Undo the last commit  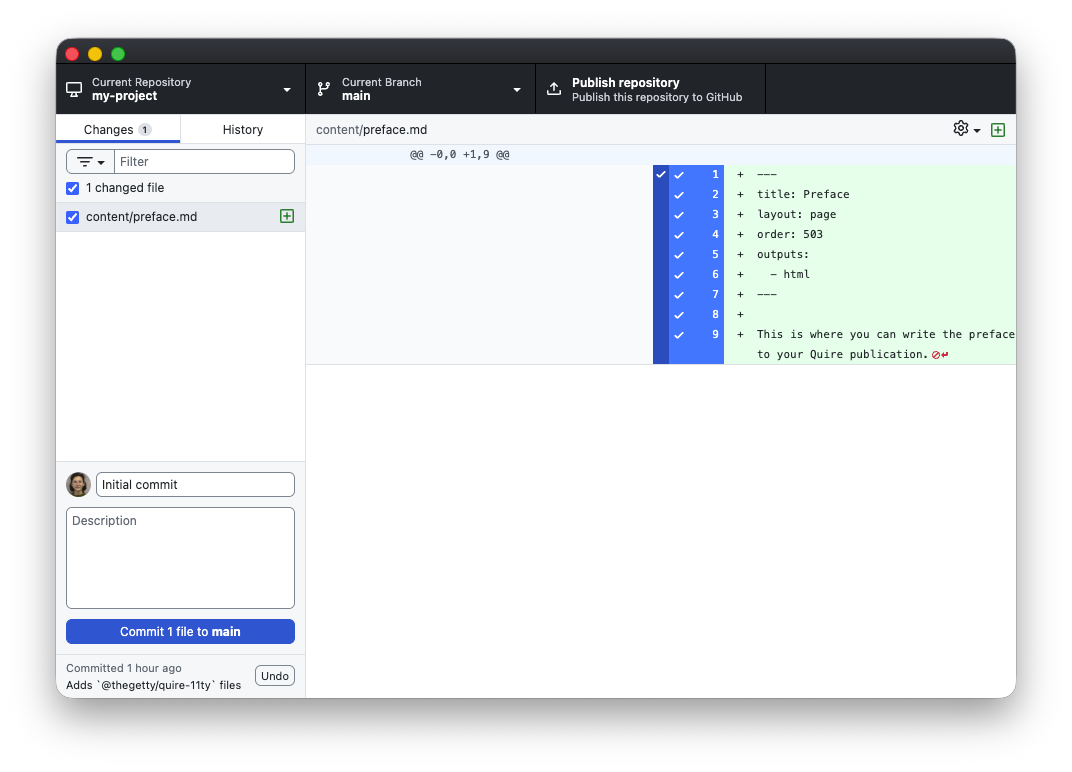click(x=274, y=676)
